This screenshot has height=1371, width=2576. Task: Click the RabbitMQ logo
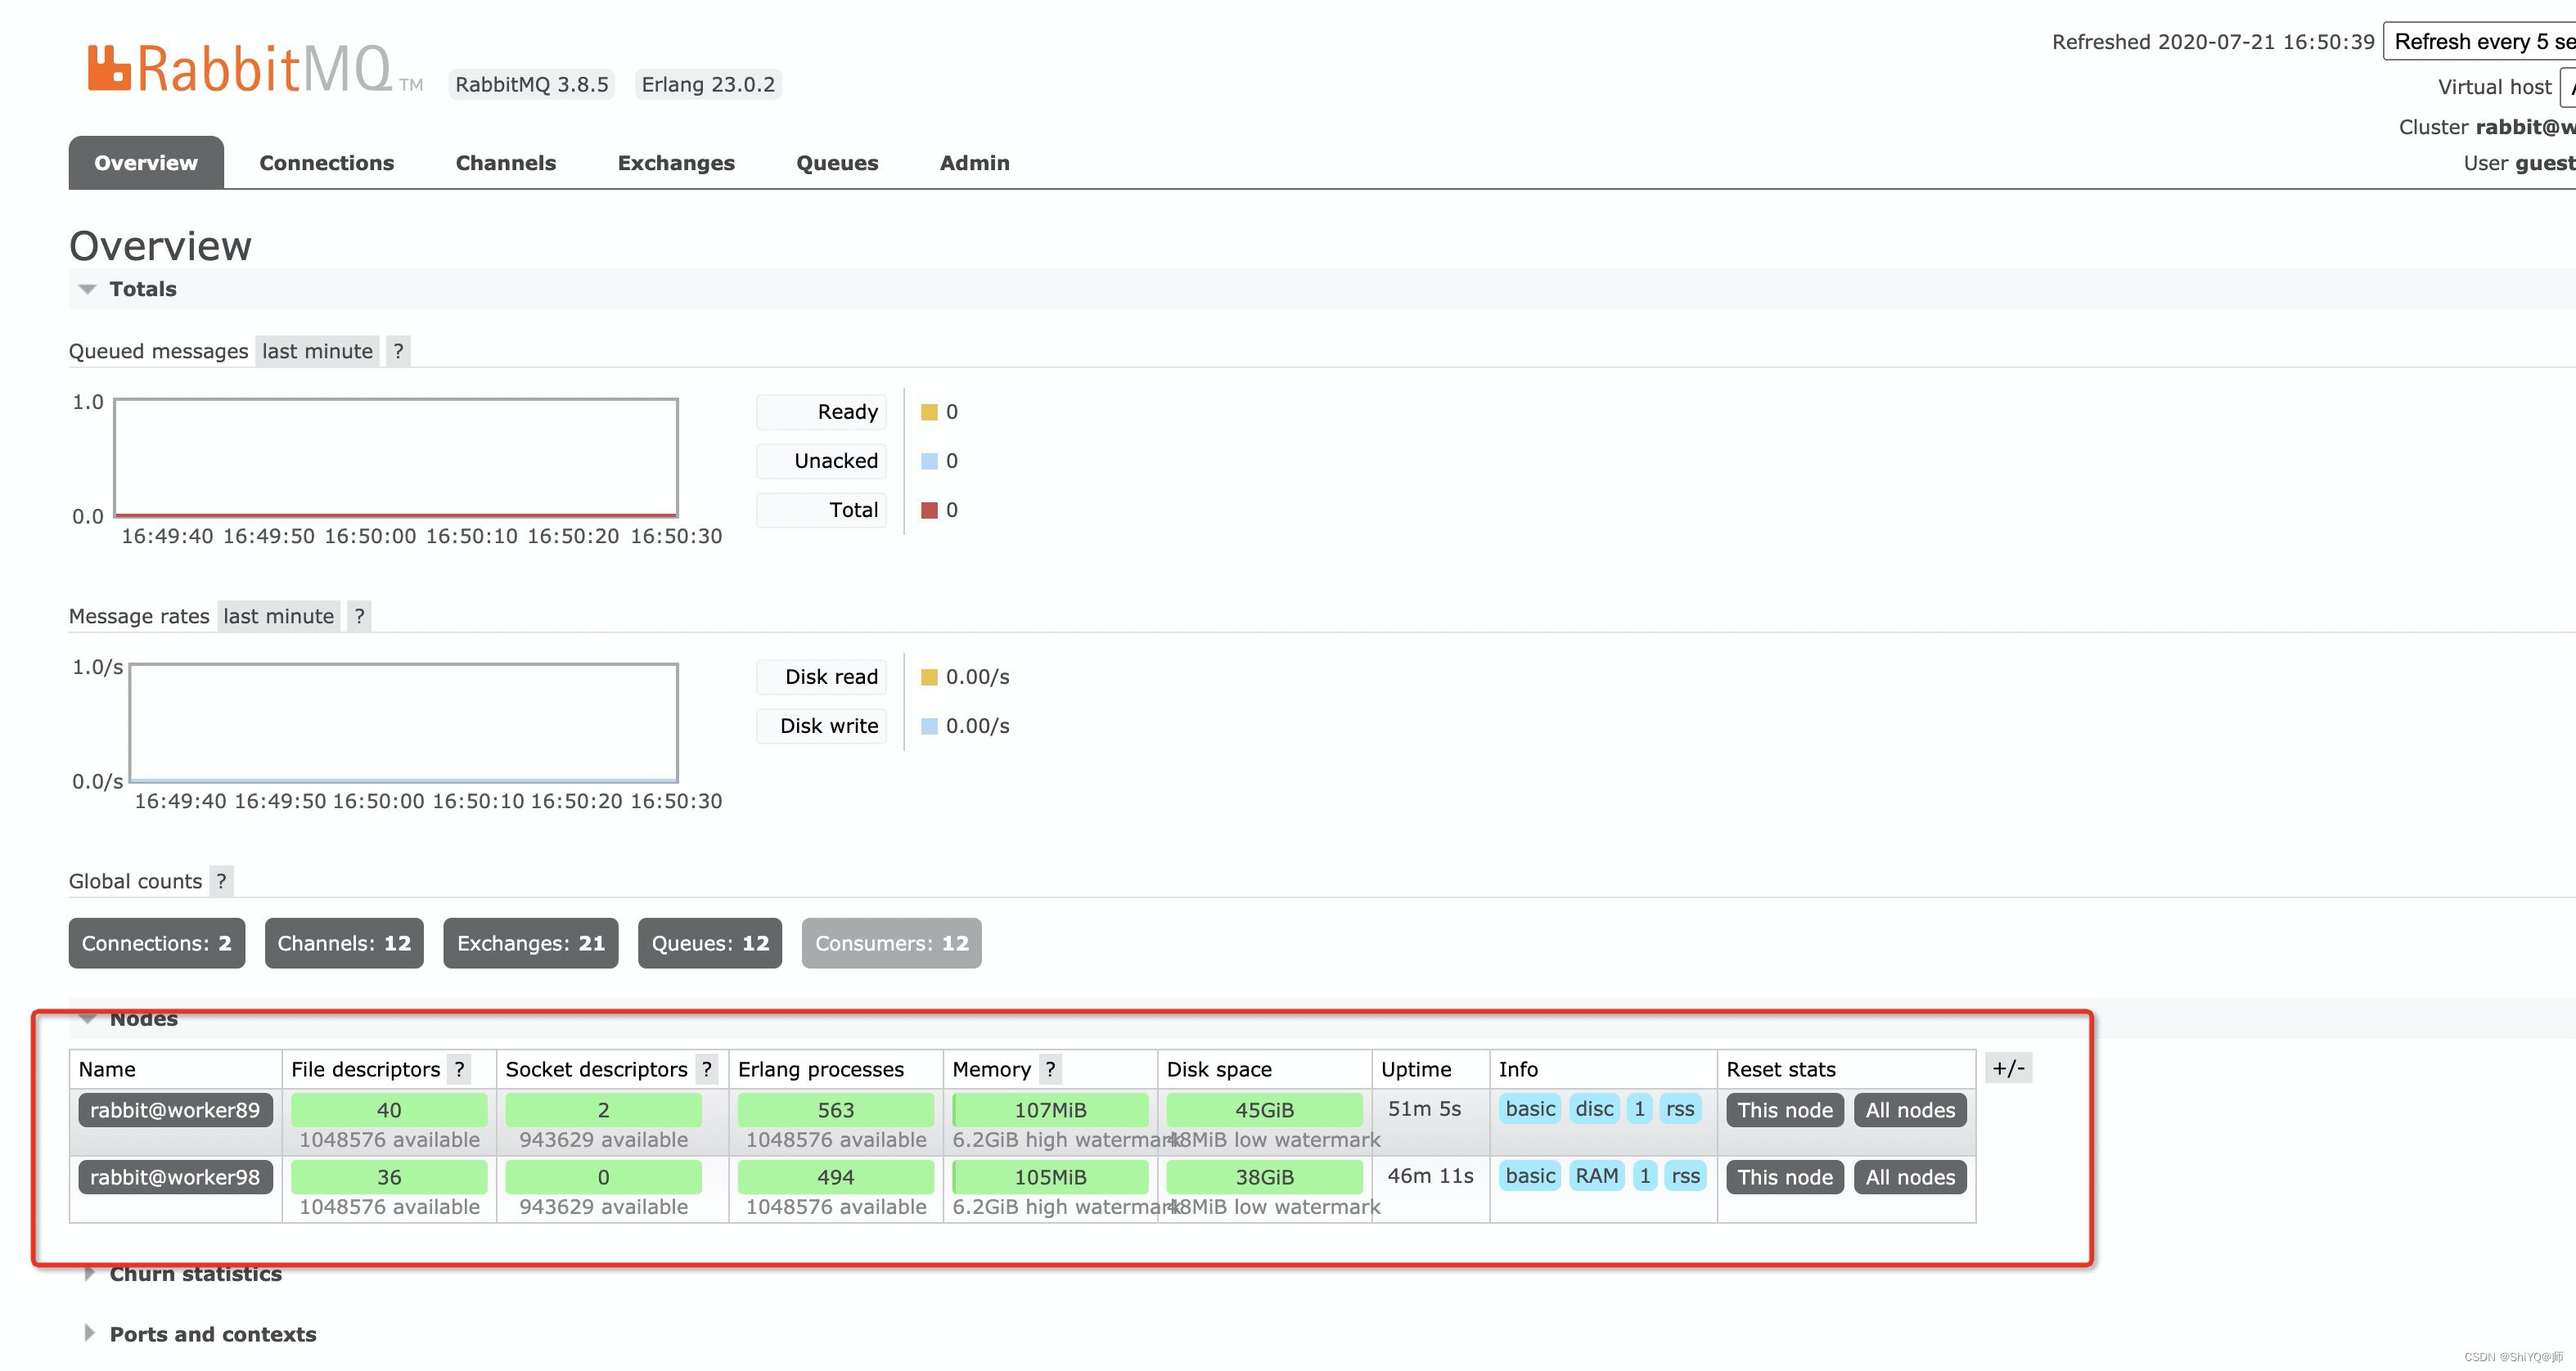[255, 68]
